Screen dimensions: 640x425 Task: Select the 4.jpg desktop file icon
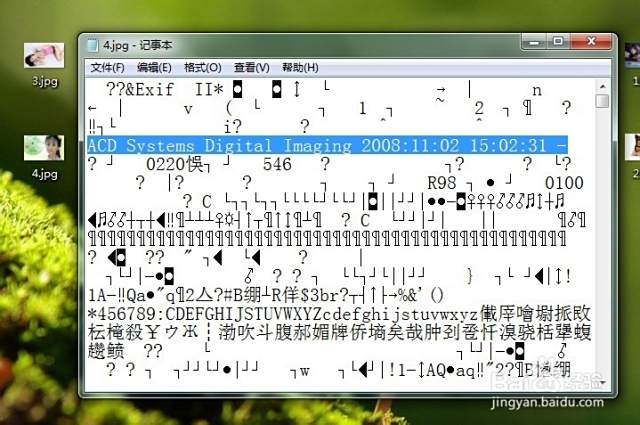[44, 148]
